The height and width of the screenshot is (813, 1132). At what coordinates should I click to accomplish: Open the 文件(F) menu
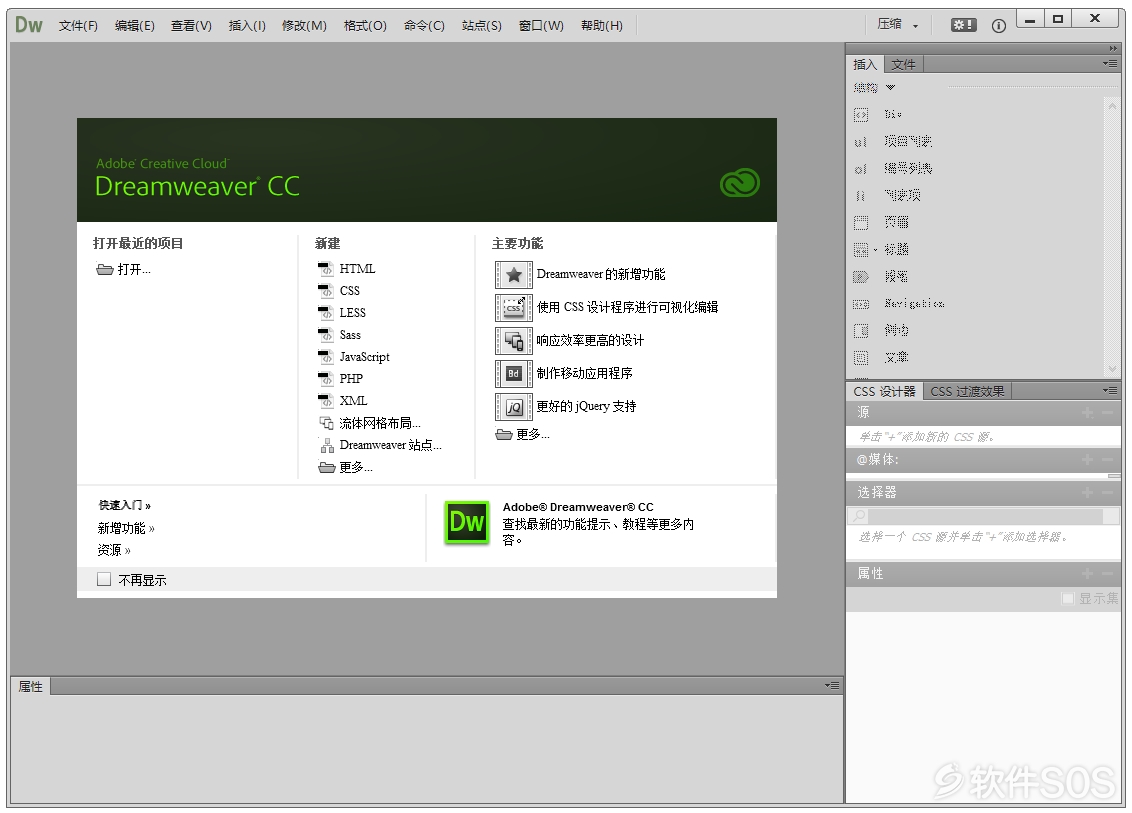point(78,25)
